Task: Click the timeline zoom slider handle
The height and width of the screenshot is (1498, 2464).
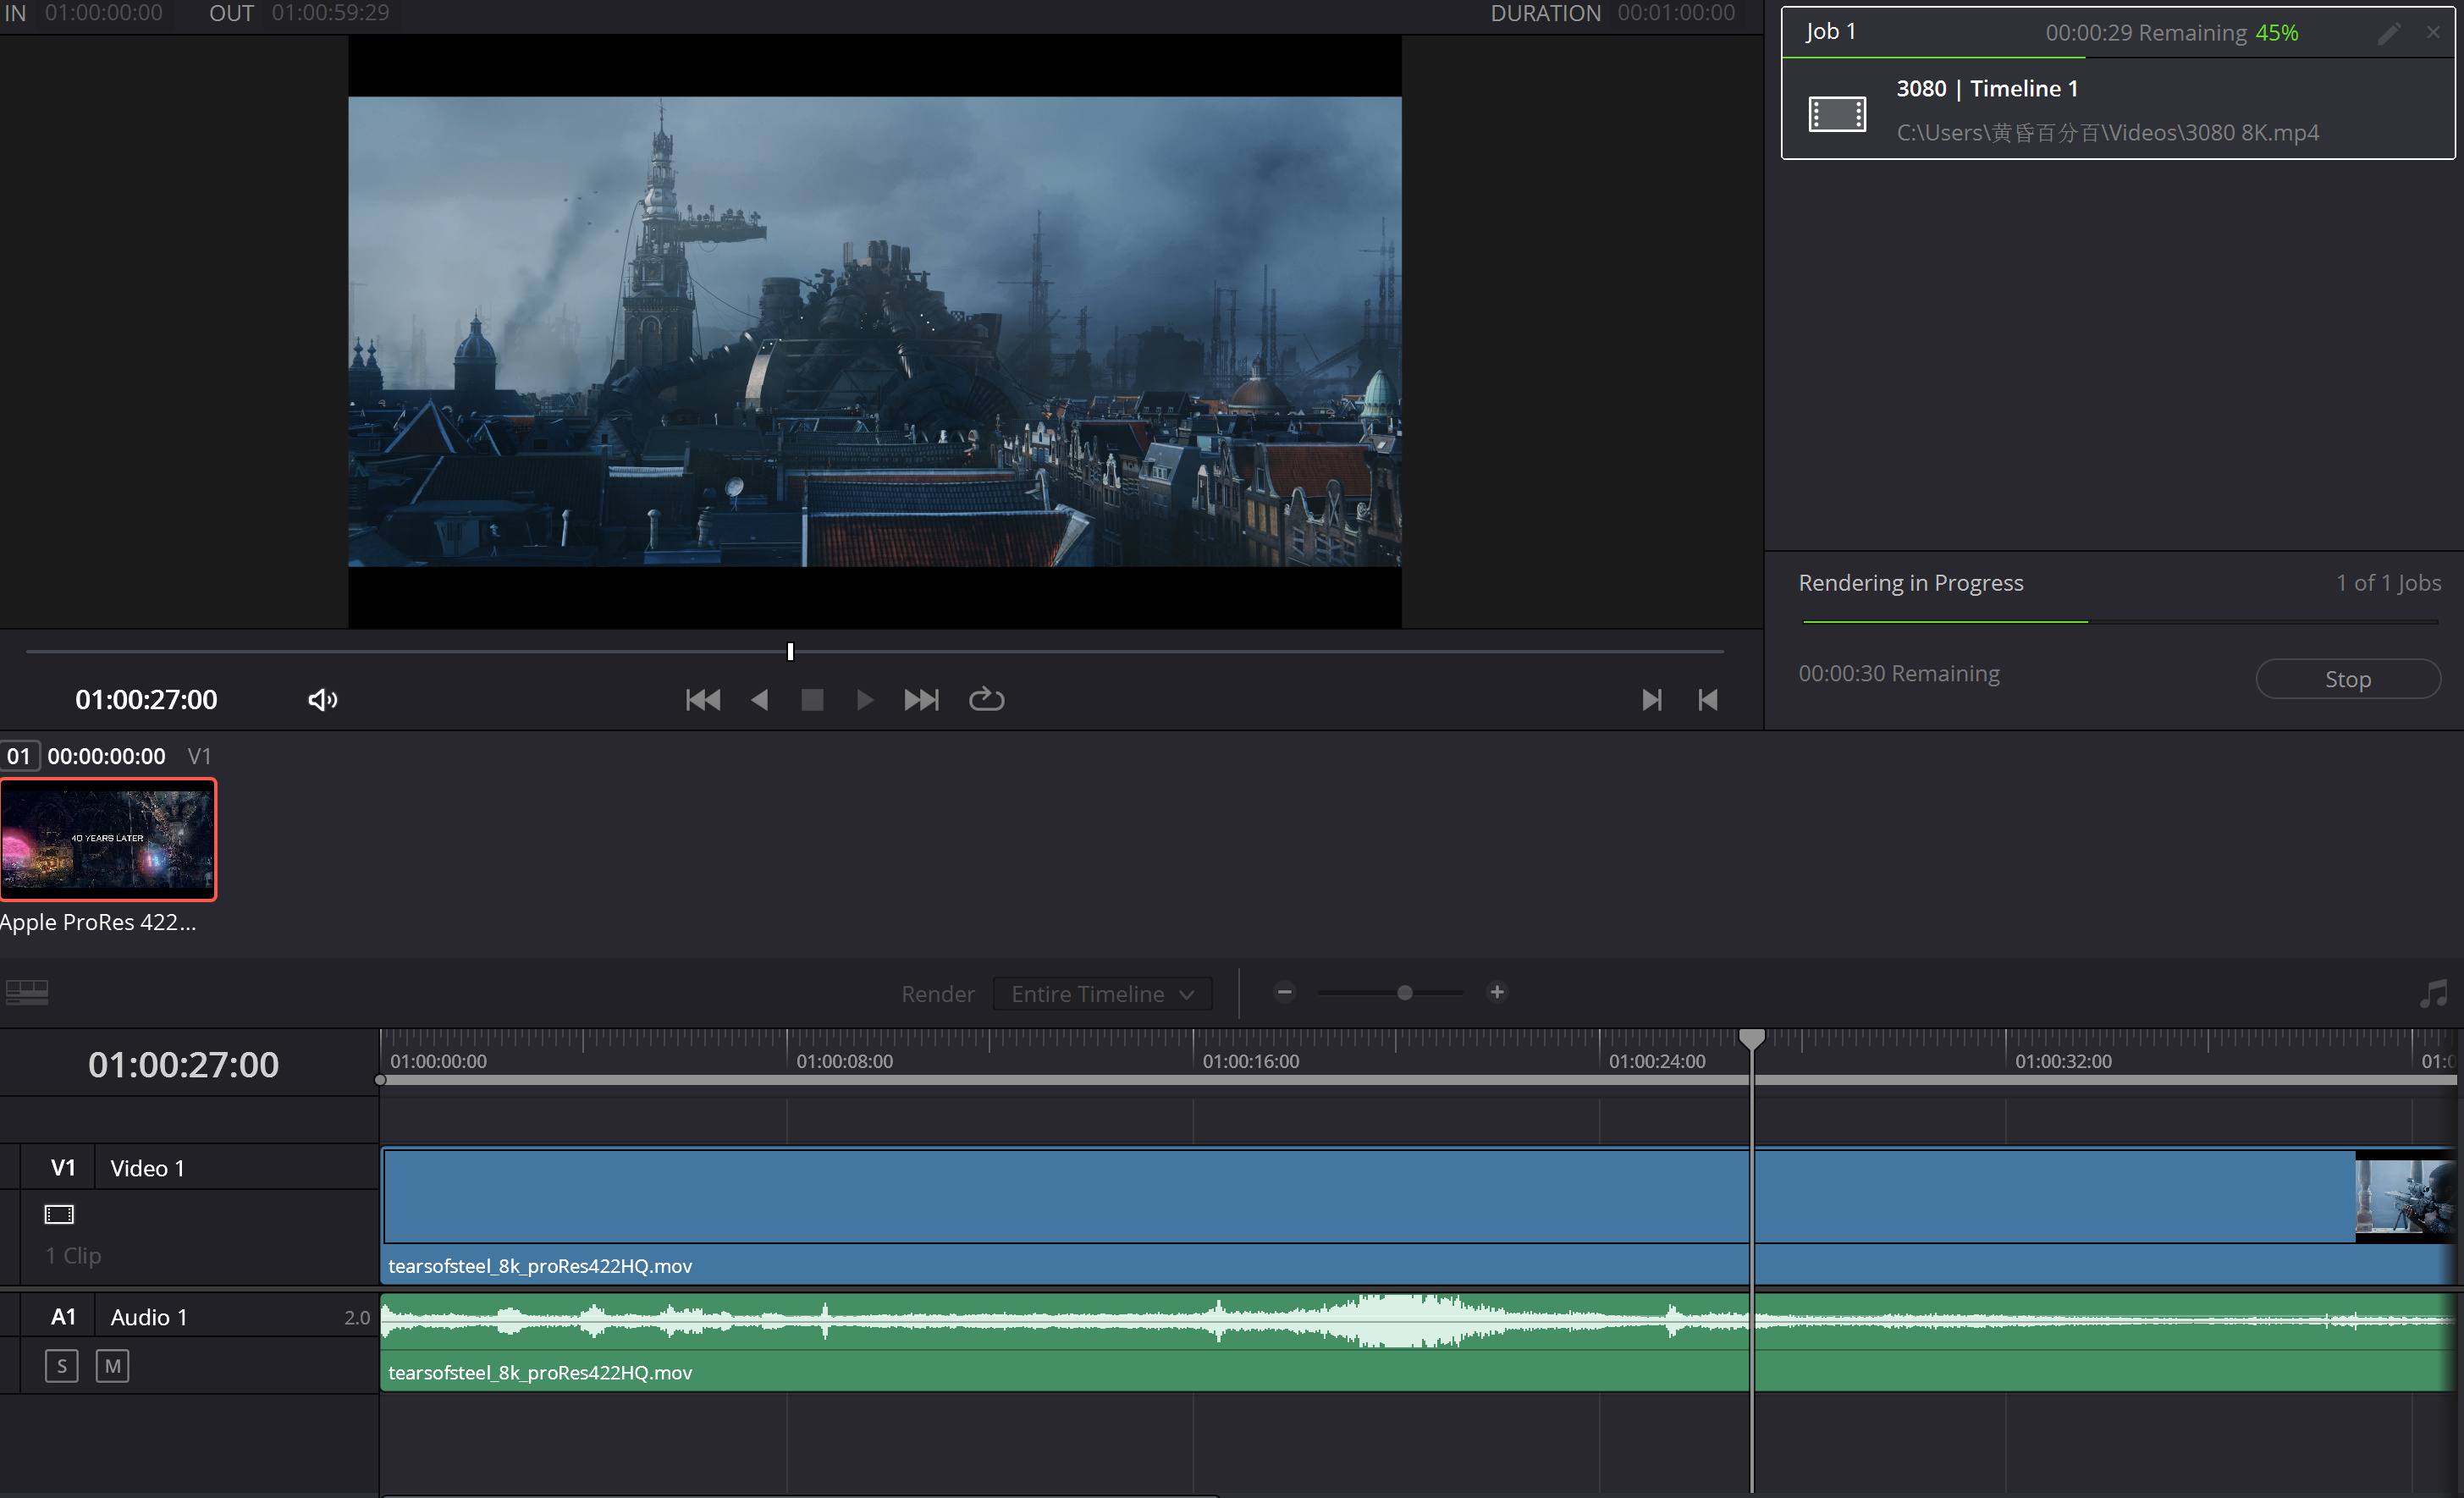Action: 1405,993
